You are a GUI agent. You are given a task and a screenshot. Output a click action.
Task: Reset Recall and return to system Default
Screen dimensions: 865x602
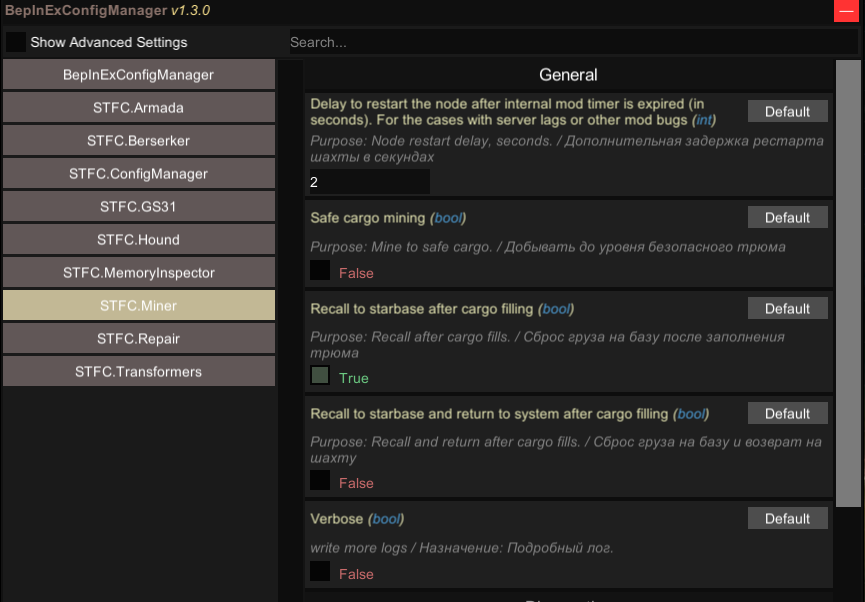pos(788,413)
